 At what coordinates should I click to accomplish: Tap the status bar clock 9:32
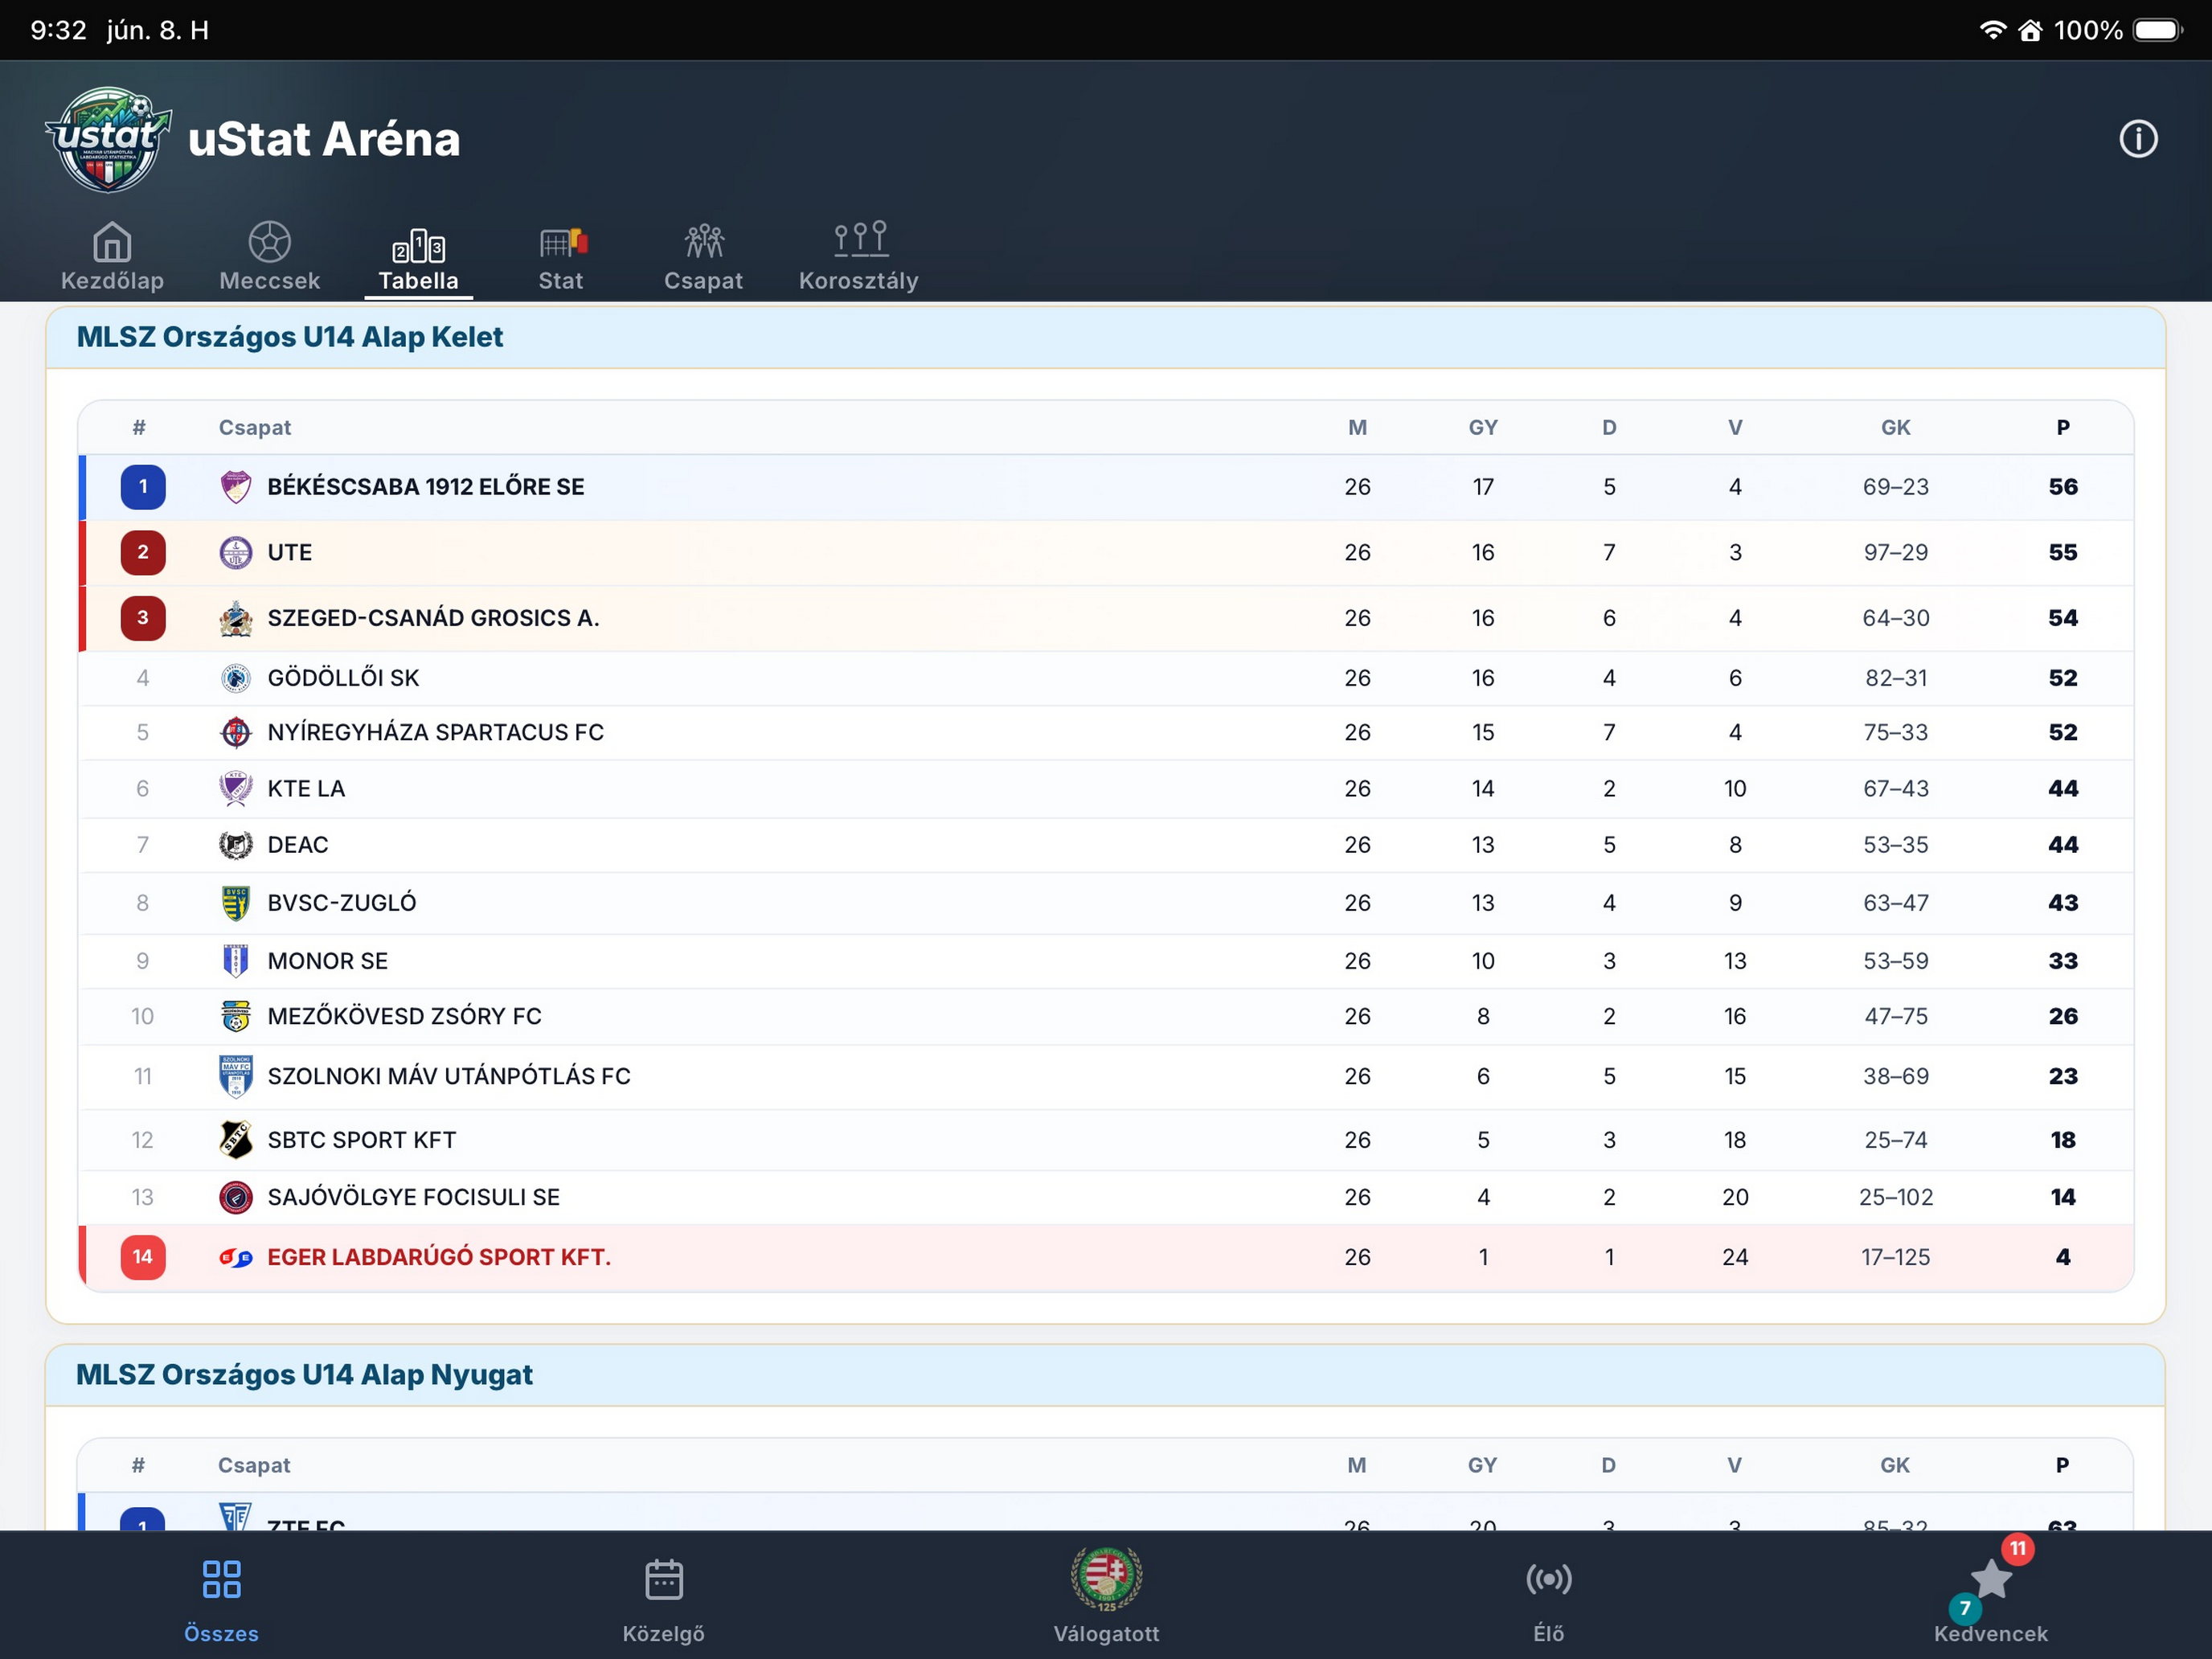(59, 30)
